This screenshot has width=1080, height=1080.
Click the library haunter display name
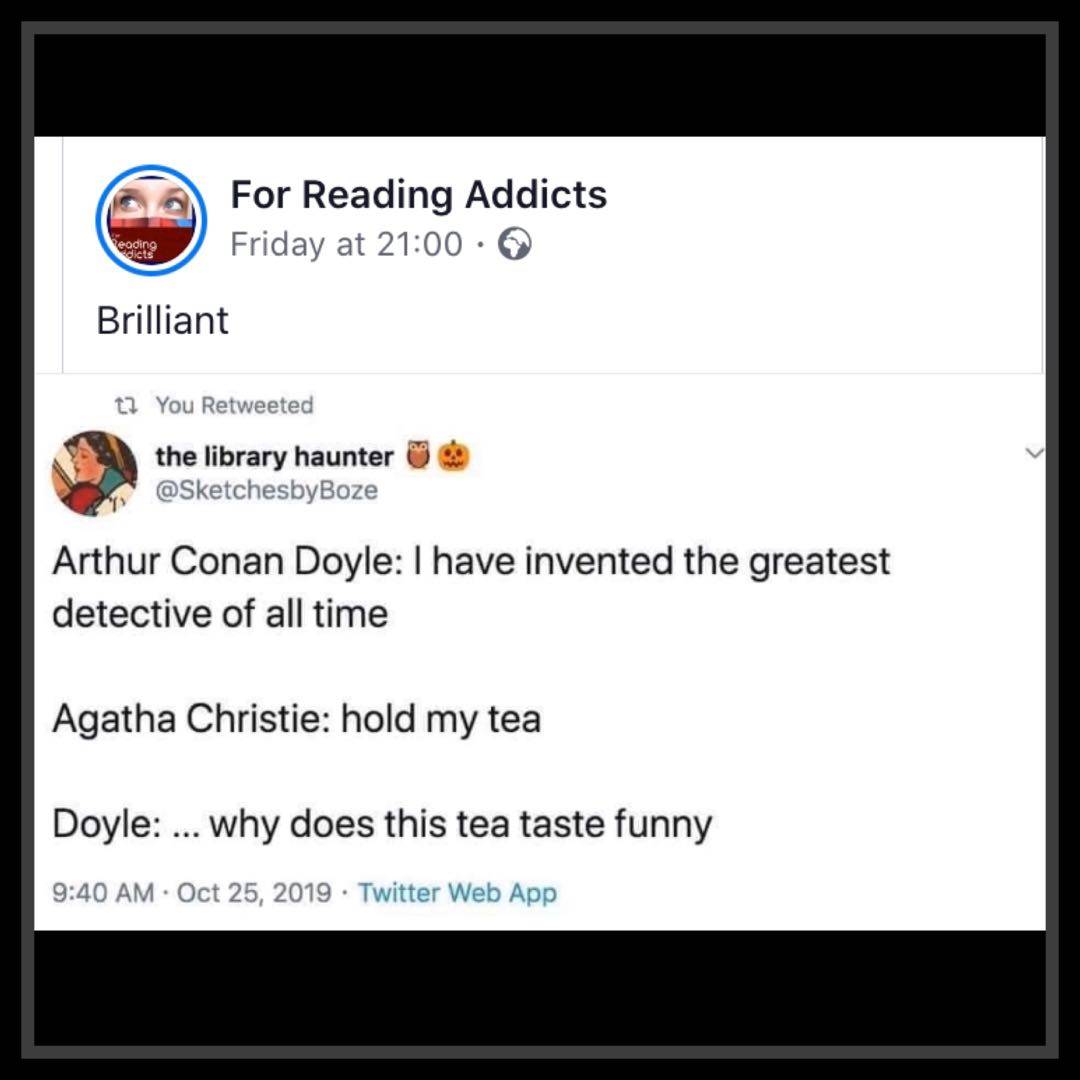click(274, 457)
